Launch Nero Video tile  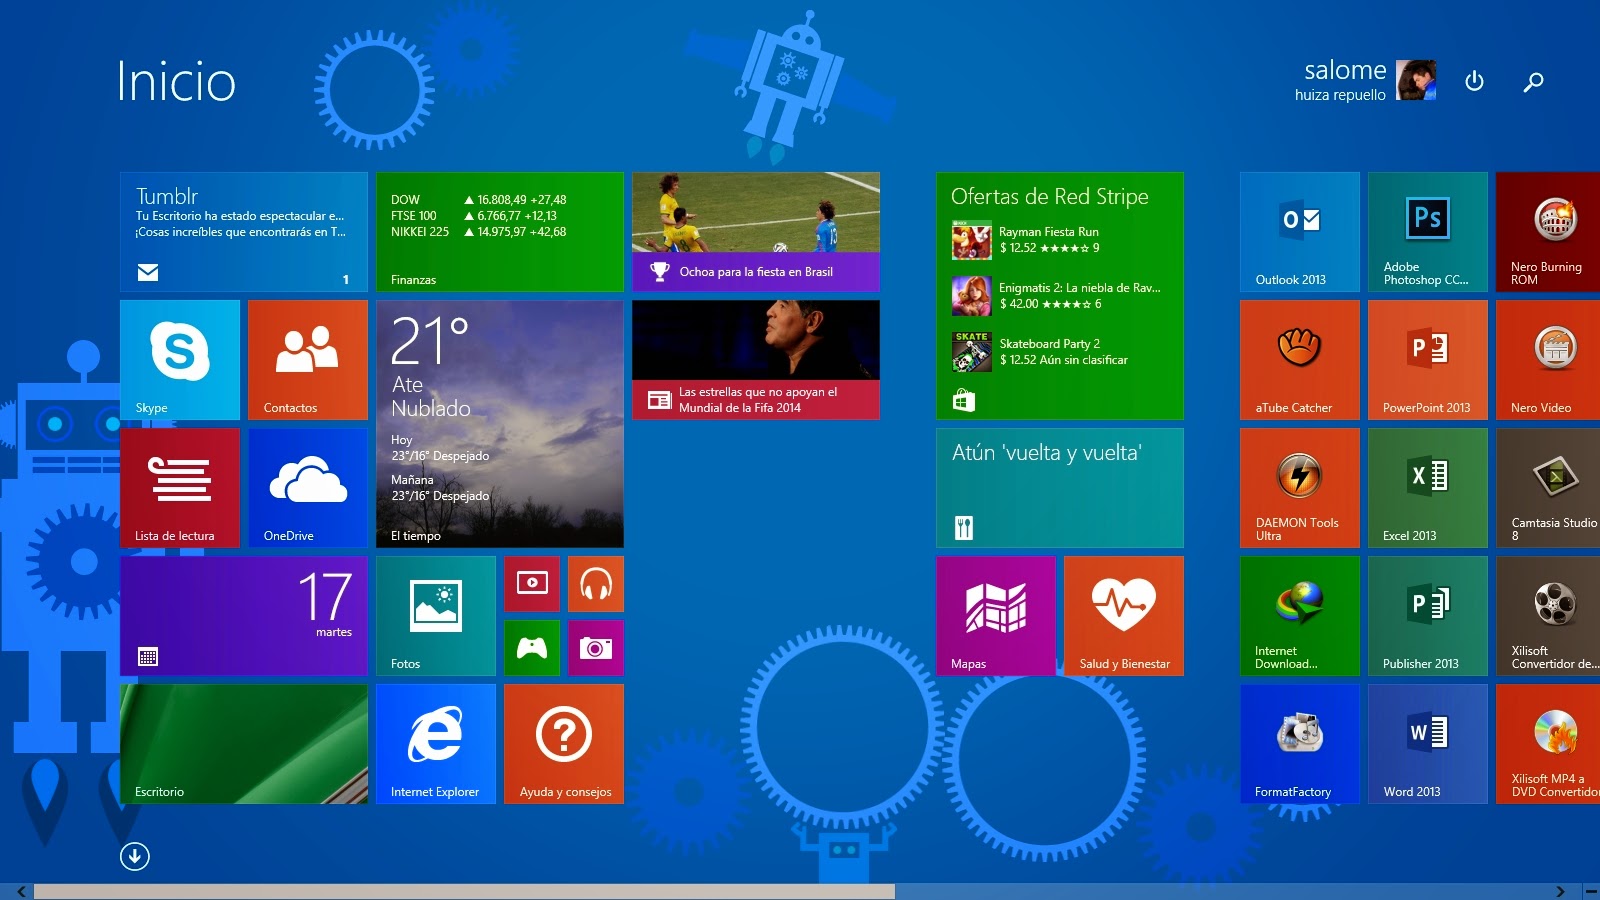point(1548,360)
